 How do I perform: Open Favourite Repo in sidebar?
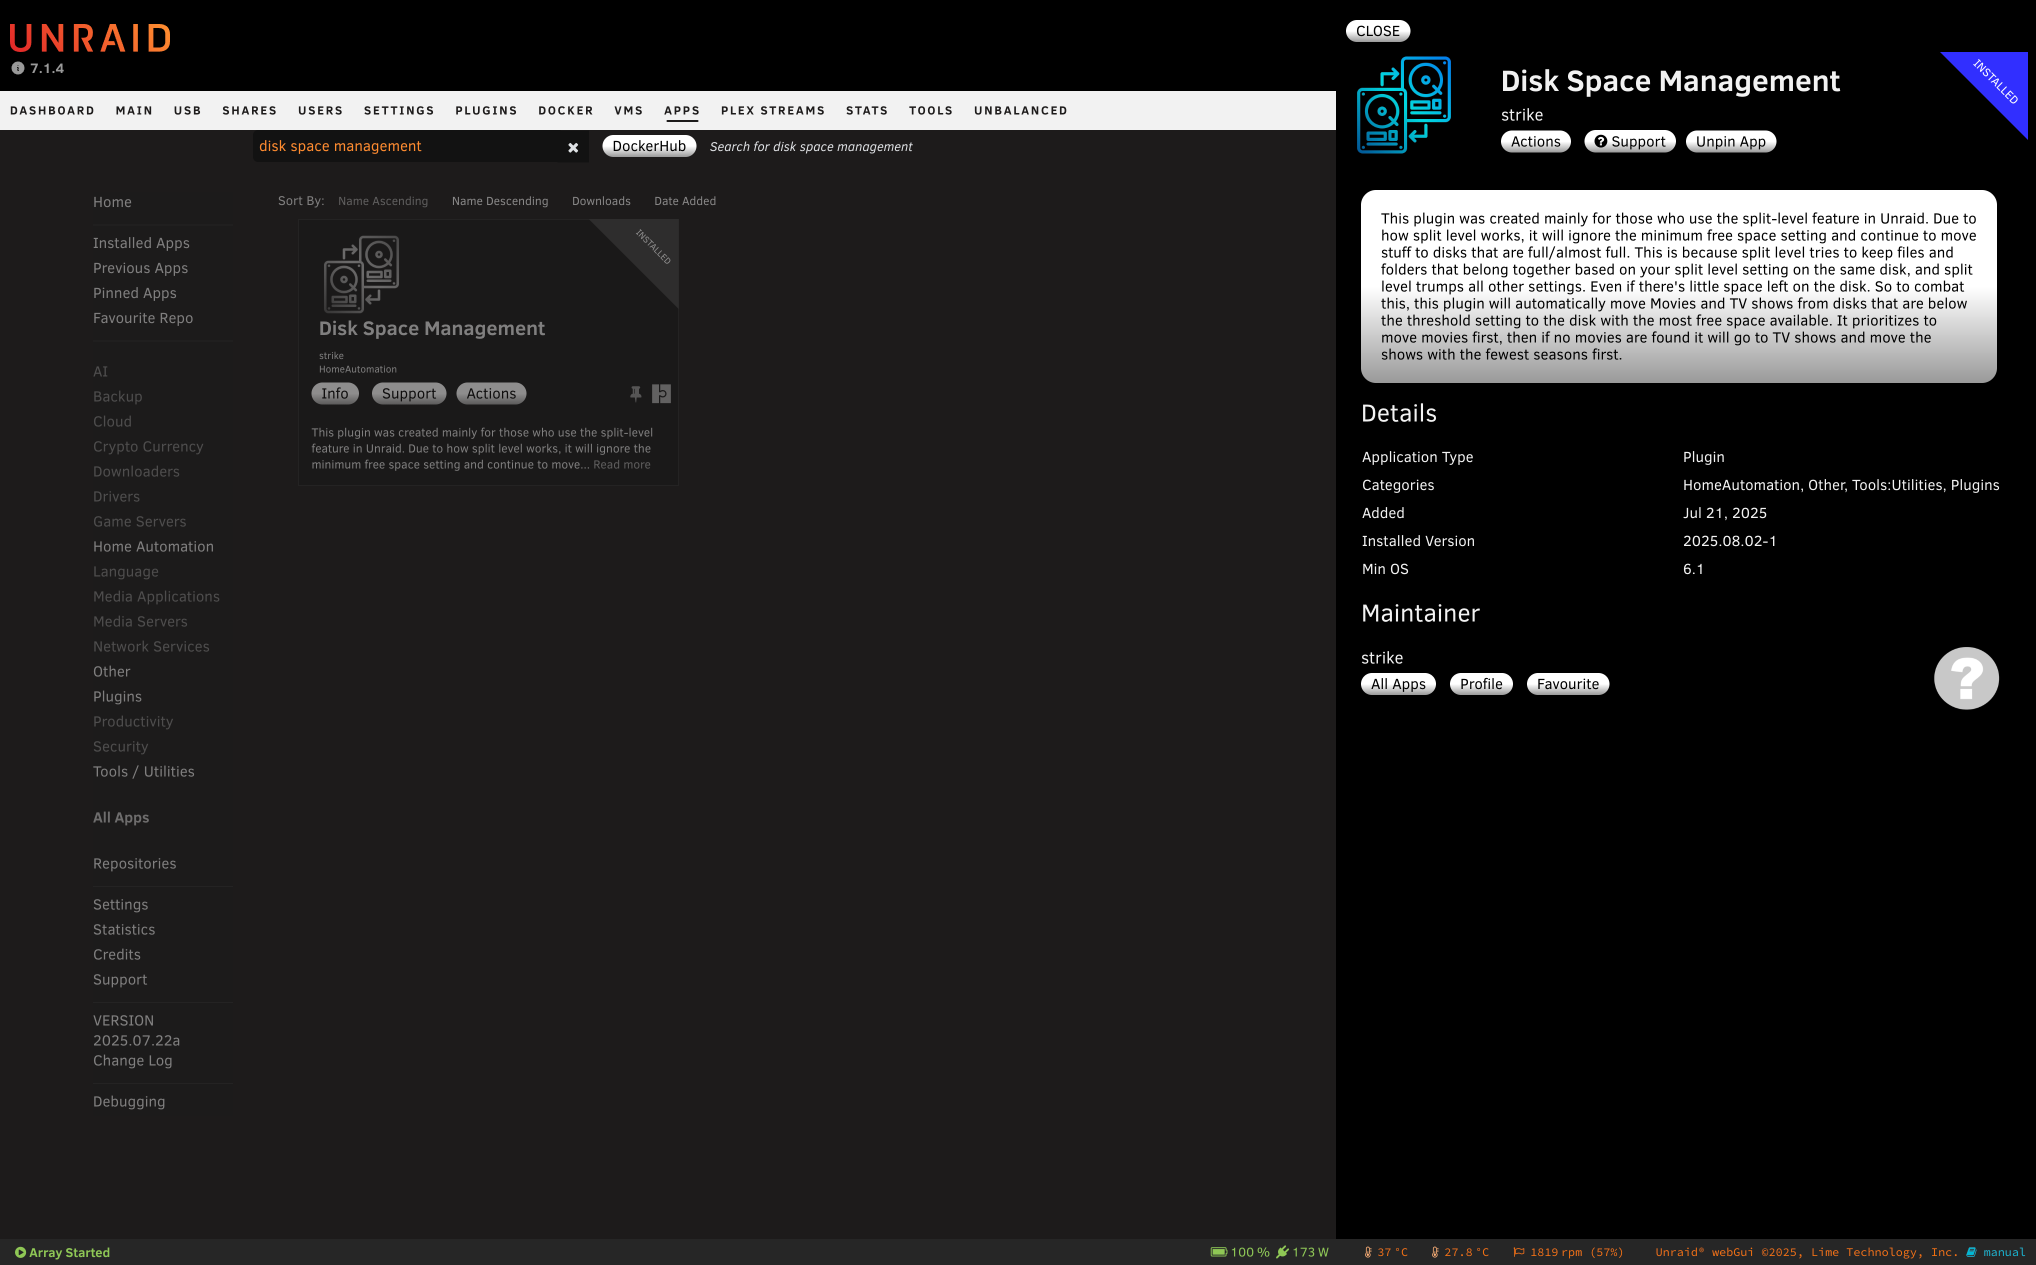143,318
